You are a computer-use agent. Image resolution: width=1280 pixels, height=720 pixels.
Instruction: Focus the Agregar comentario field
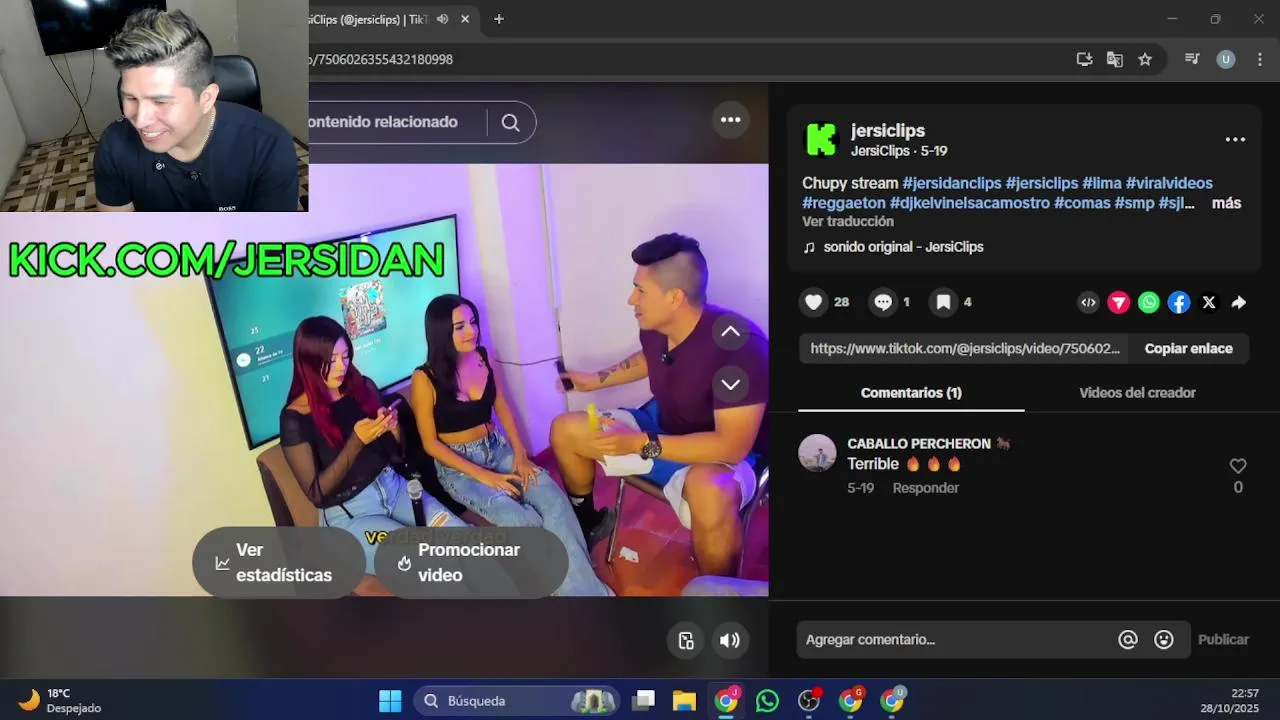[955, 640]
